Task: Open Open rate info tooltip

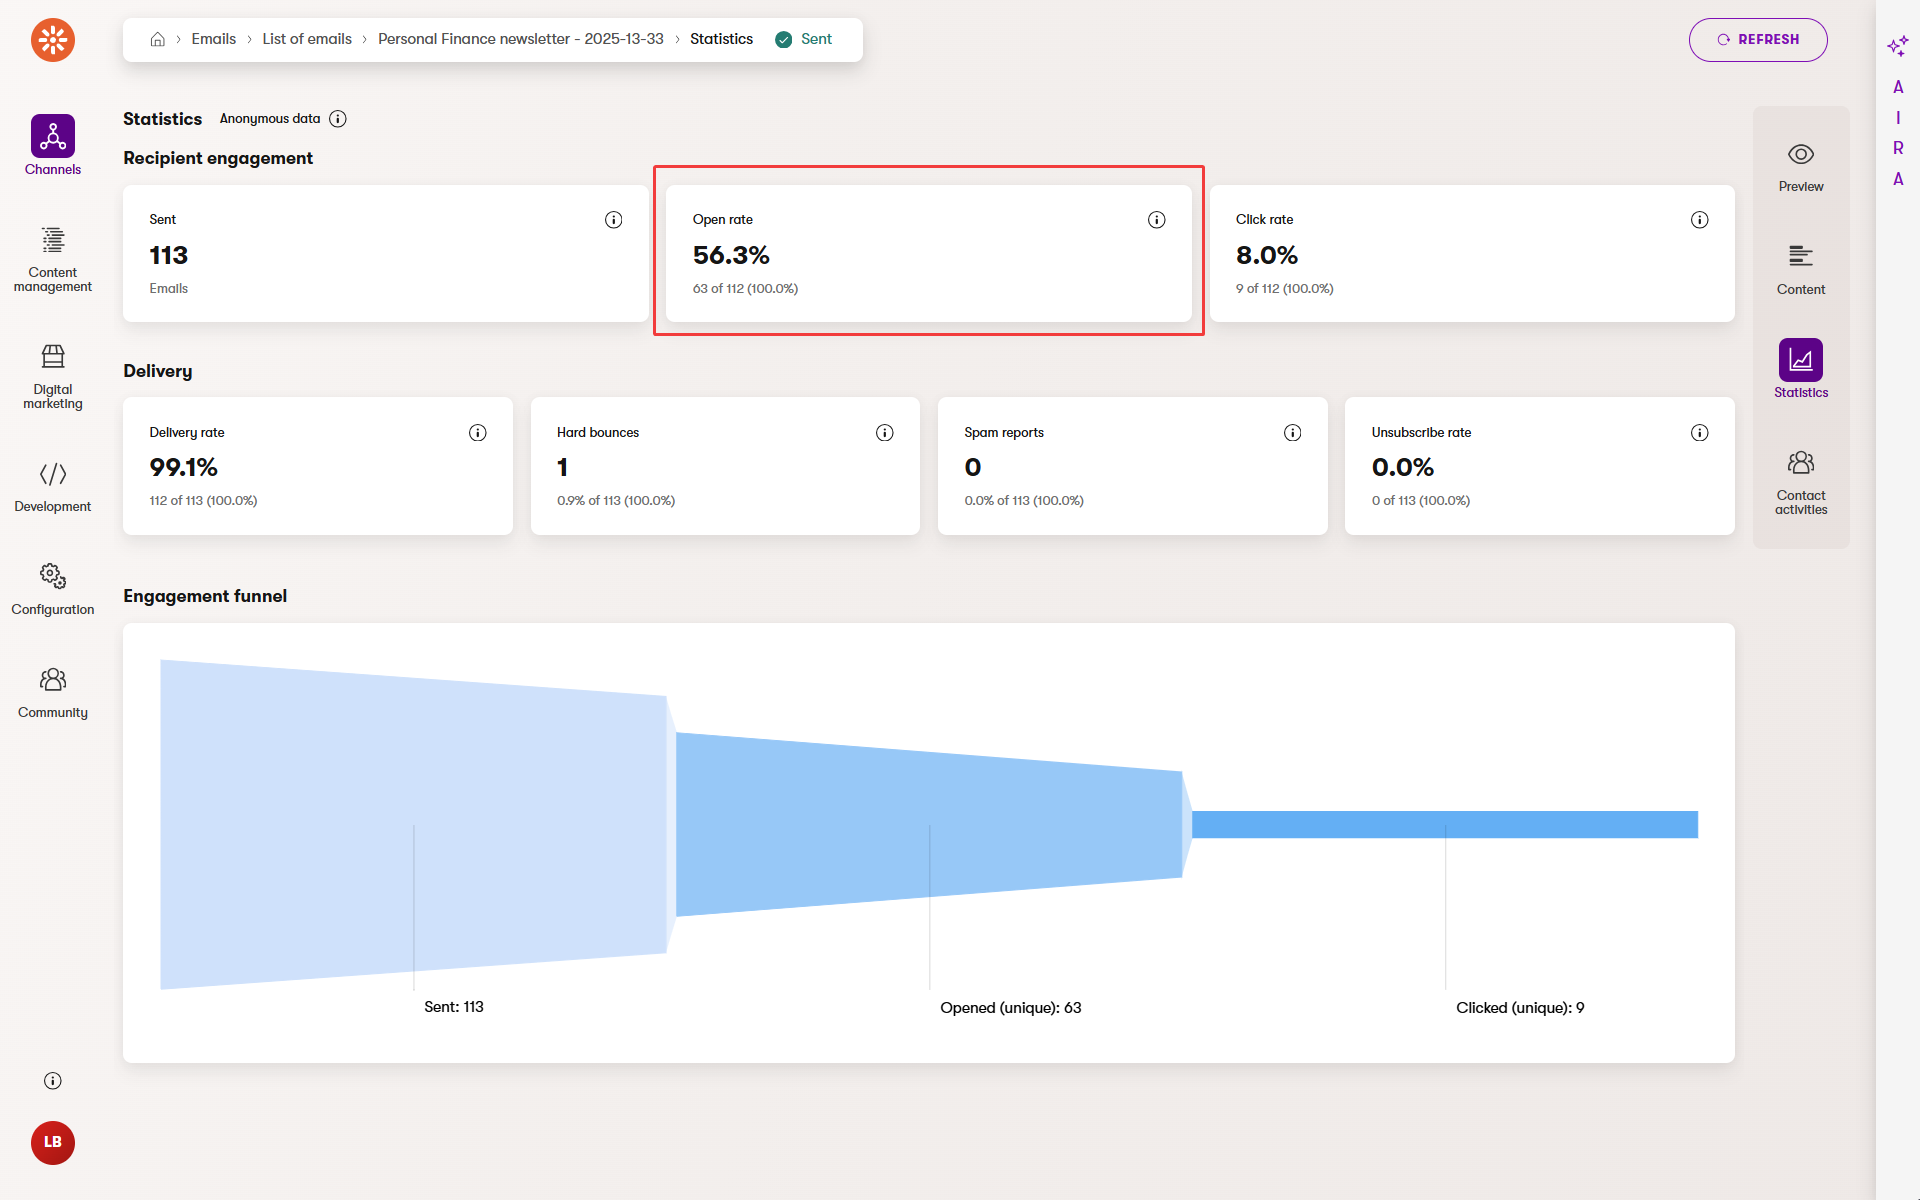Action: 1156,220
